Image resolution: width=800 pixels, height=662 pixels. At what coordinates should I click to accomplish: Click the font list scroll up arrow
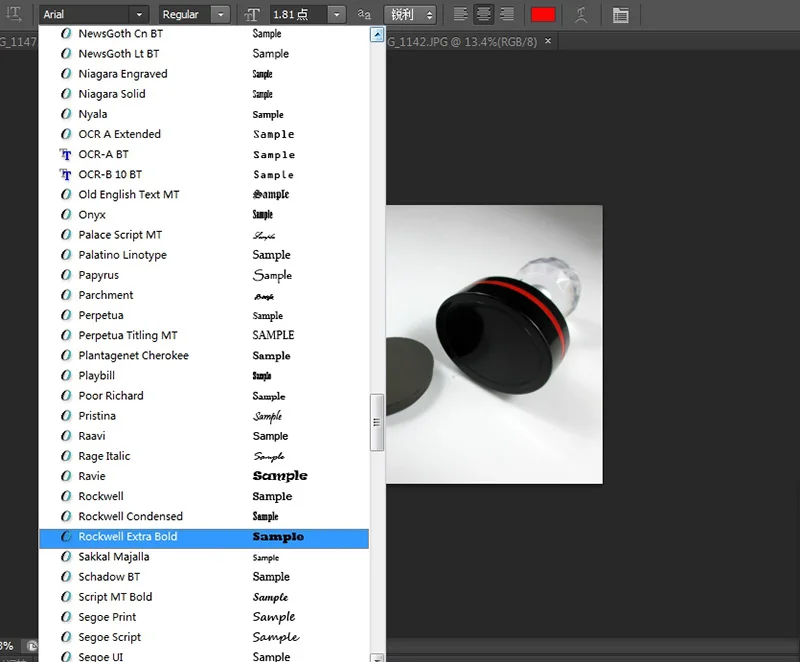tap(377, 35)
